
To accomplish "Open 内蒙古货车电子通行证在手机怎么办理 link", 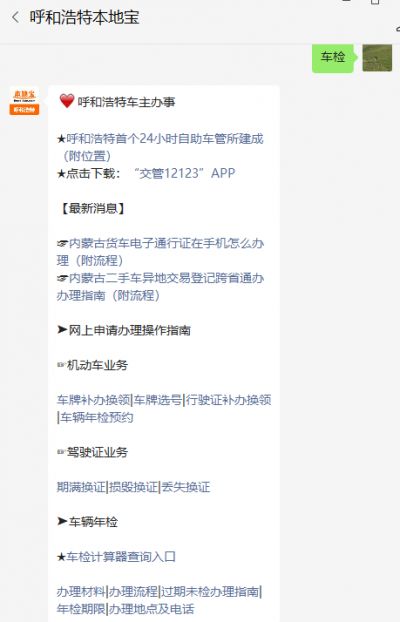I will tap(161, 252).
